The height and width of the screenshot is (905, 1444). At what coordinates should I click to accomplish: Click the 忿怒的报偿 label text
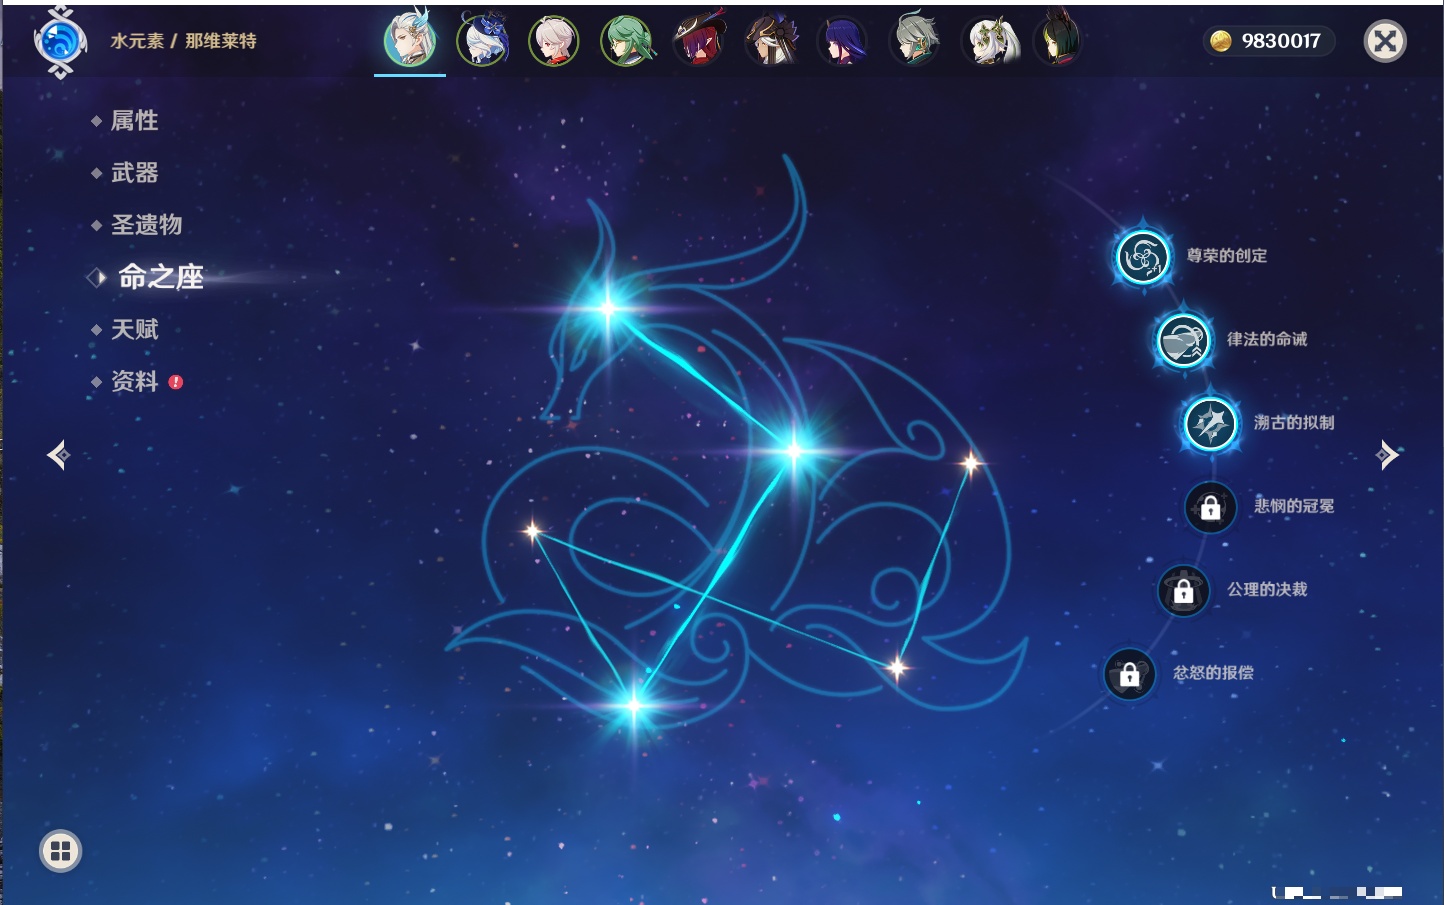coord(1213,673)
